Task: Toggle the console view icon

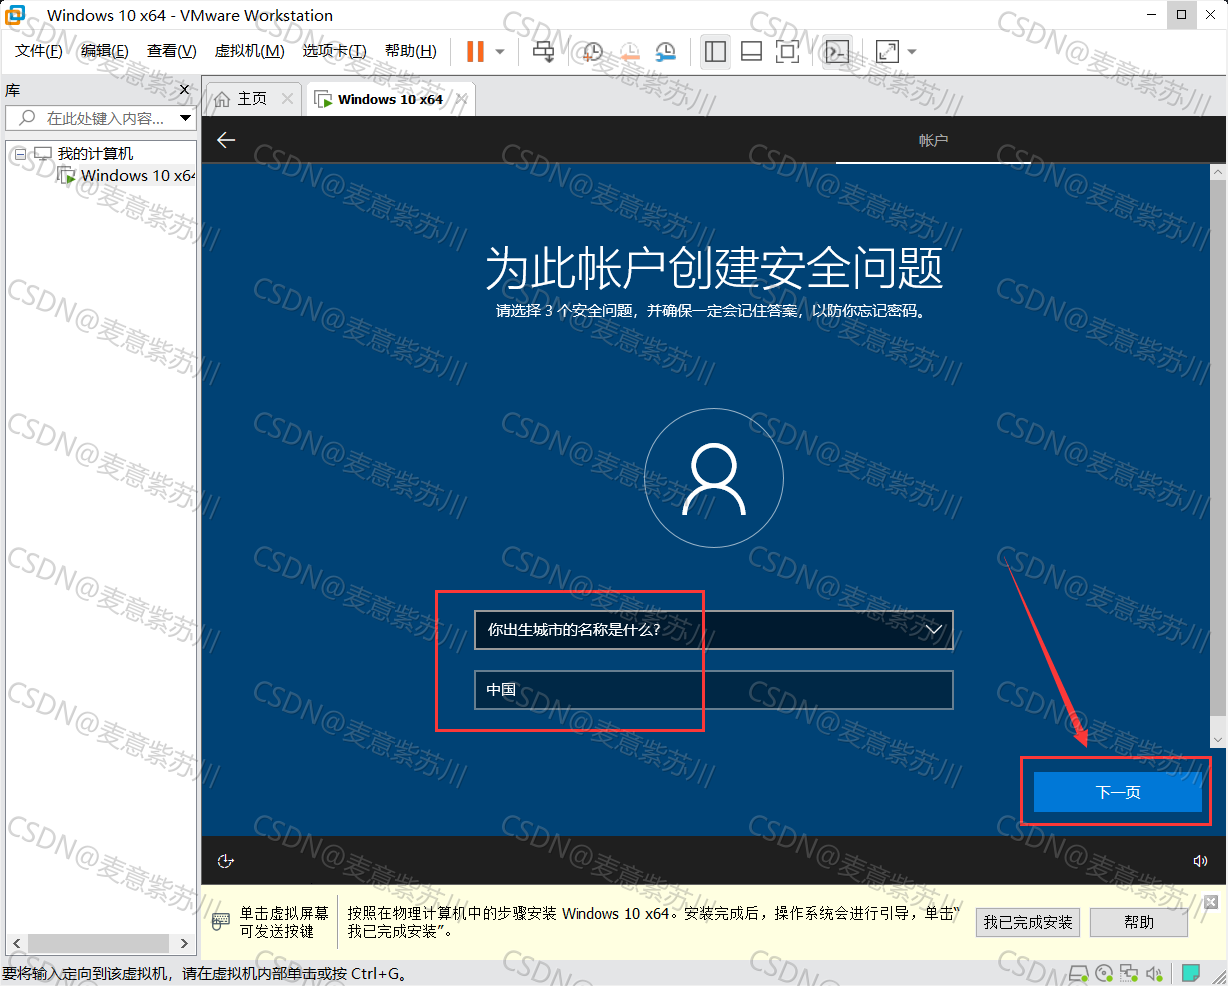Action: [x=837, y=51]
